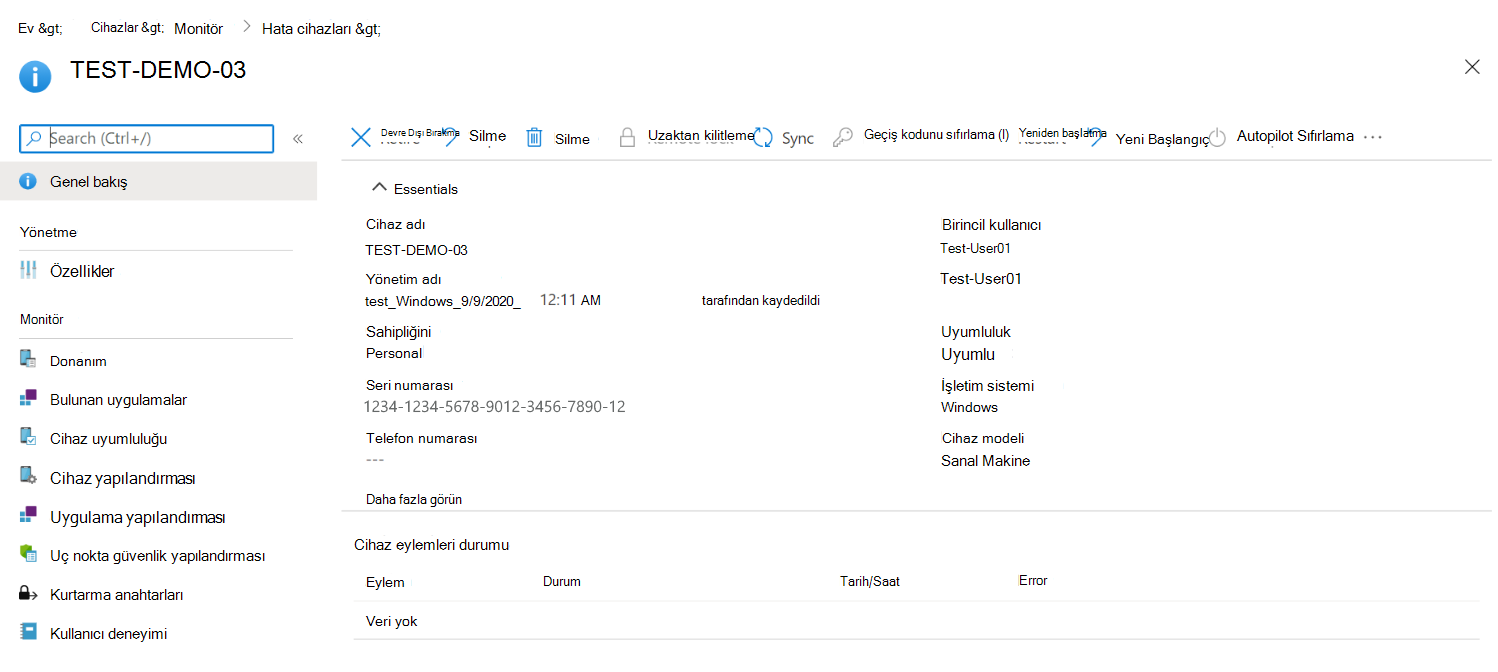The image size is (1498, 672).
Task: Click the Geçiş kodunu sıfırlama label
Action: 936,135
